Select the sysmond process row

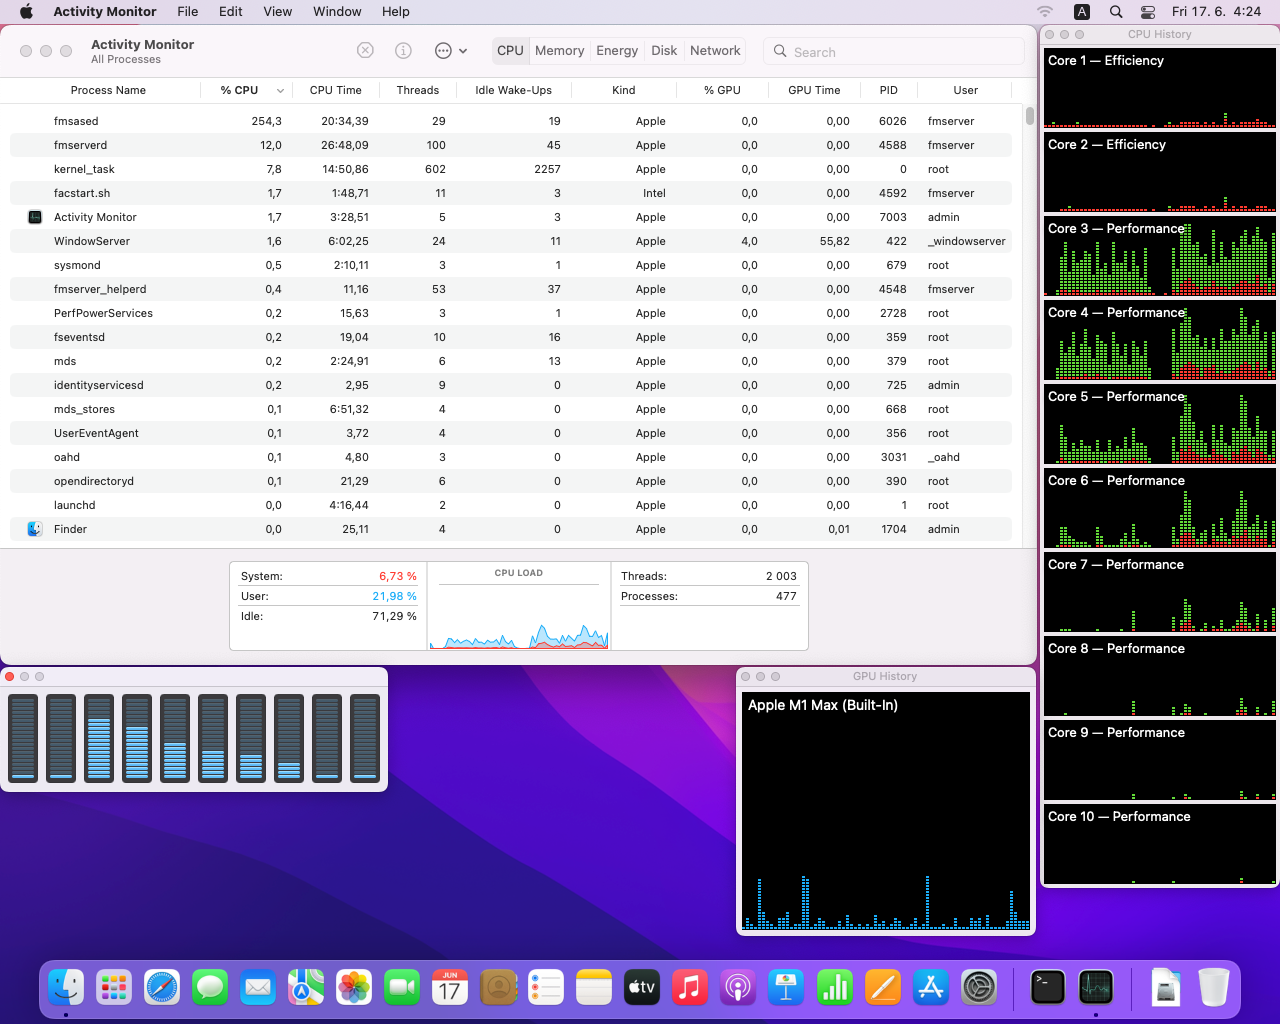[x=511, y=265]
